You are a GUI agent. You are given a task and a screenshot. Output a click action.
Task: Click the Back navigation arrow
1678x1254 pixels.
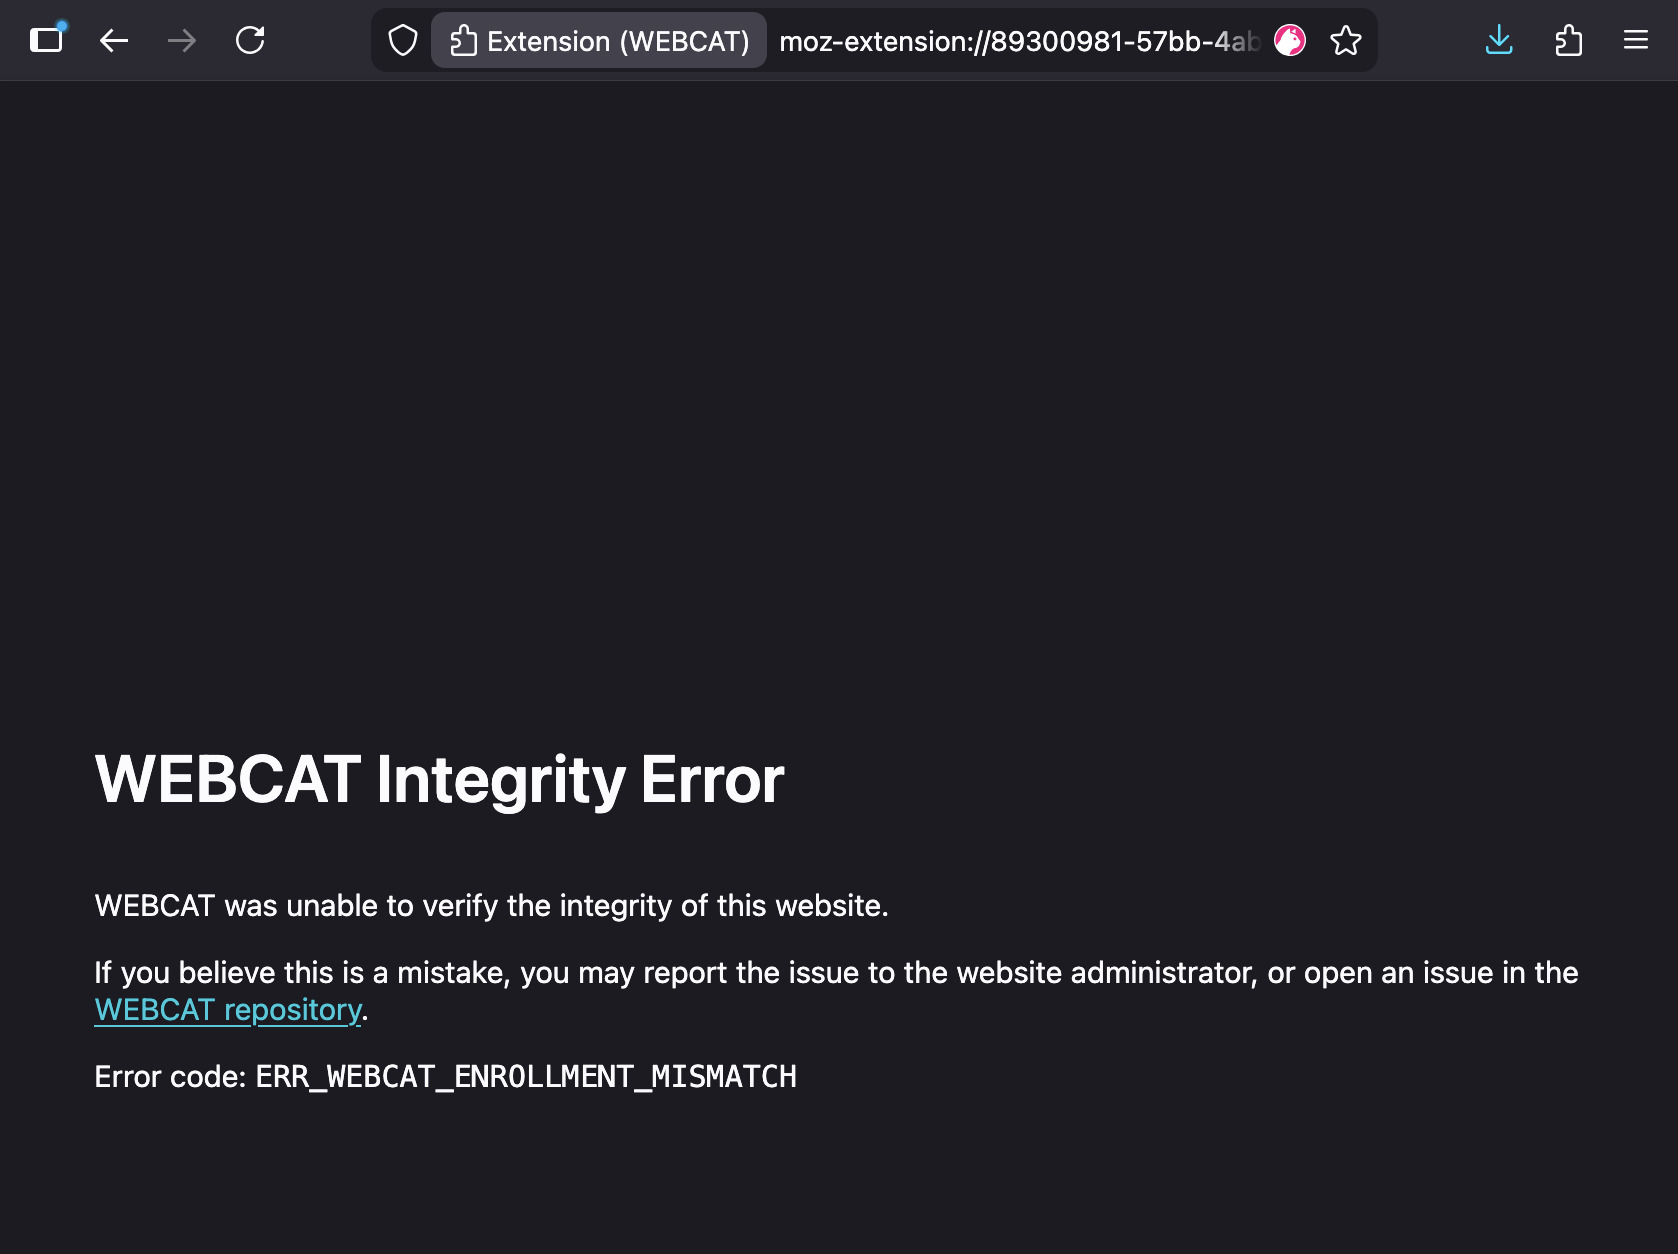(x=114, y=40)
